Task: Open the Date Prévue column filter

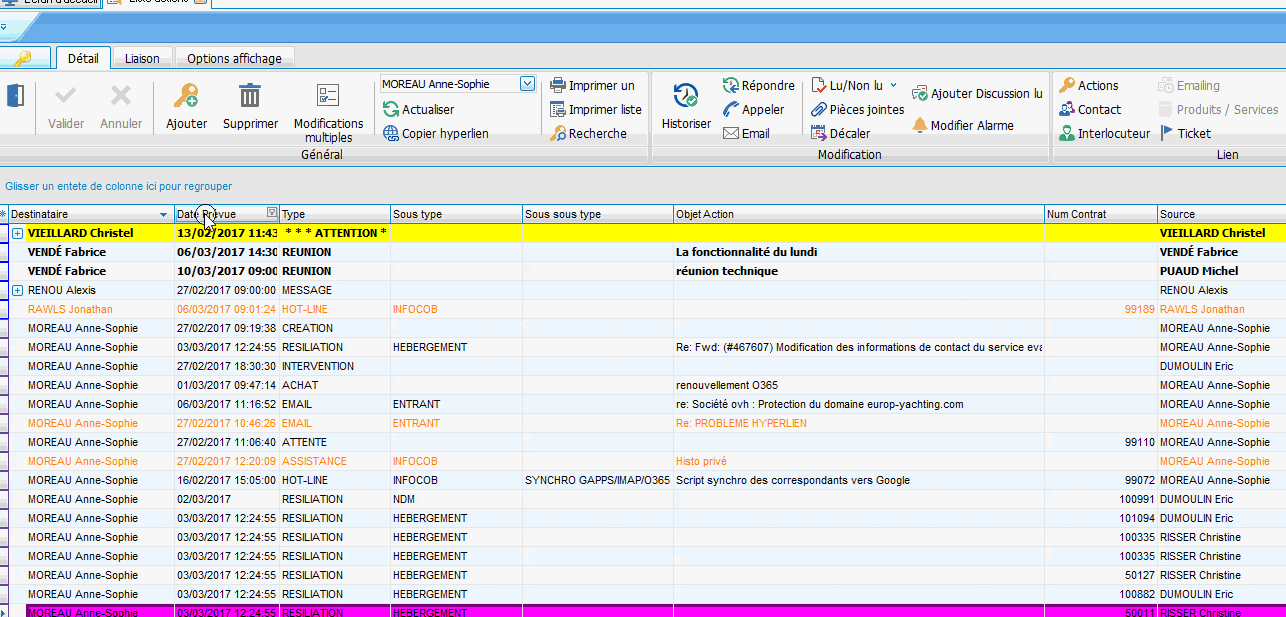Action: [271, 213]
